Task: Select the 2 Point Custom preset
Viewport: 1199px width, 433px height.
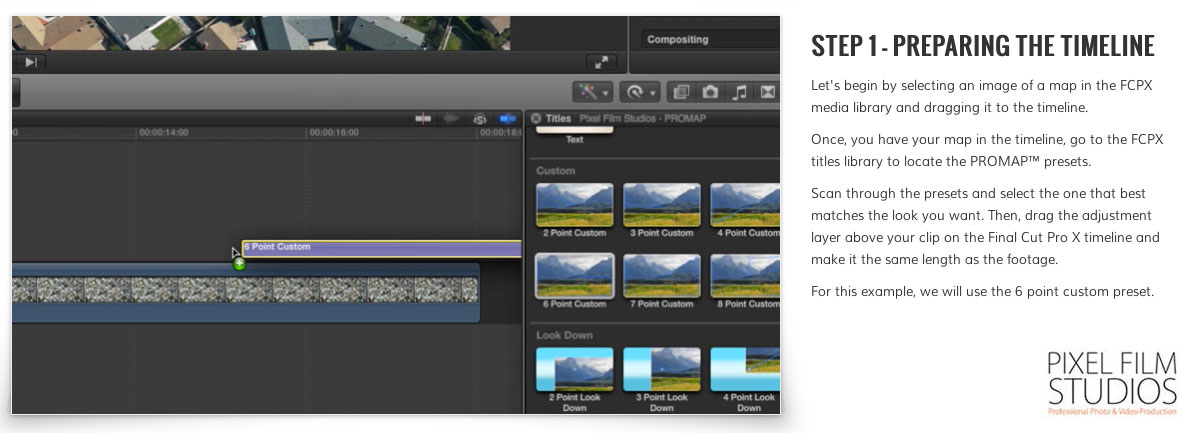Action: (x=574, y=204)
